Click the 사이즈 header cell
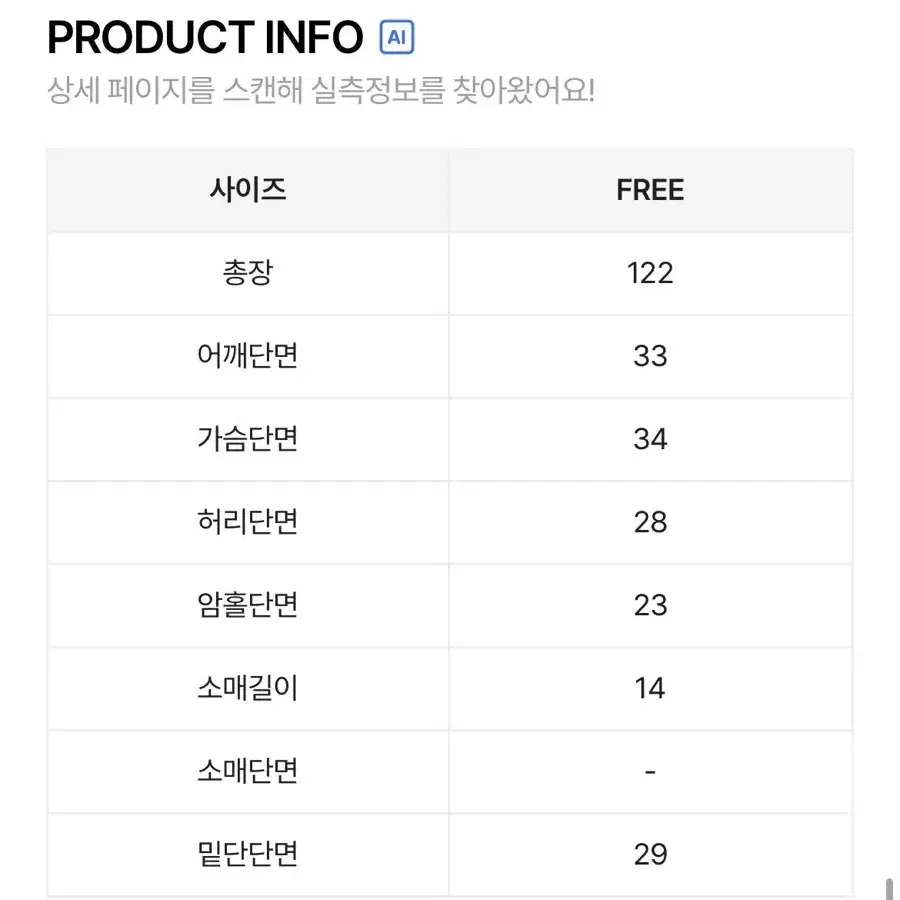Image resolution: width=900 pixels, height=900 pixels. point(248,190)
